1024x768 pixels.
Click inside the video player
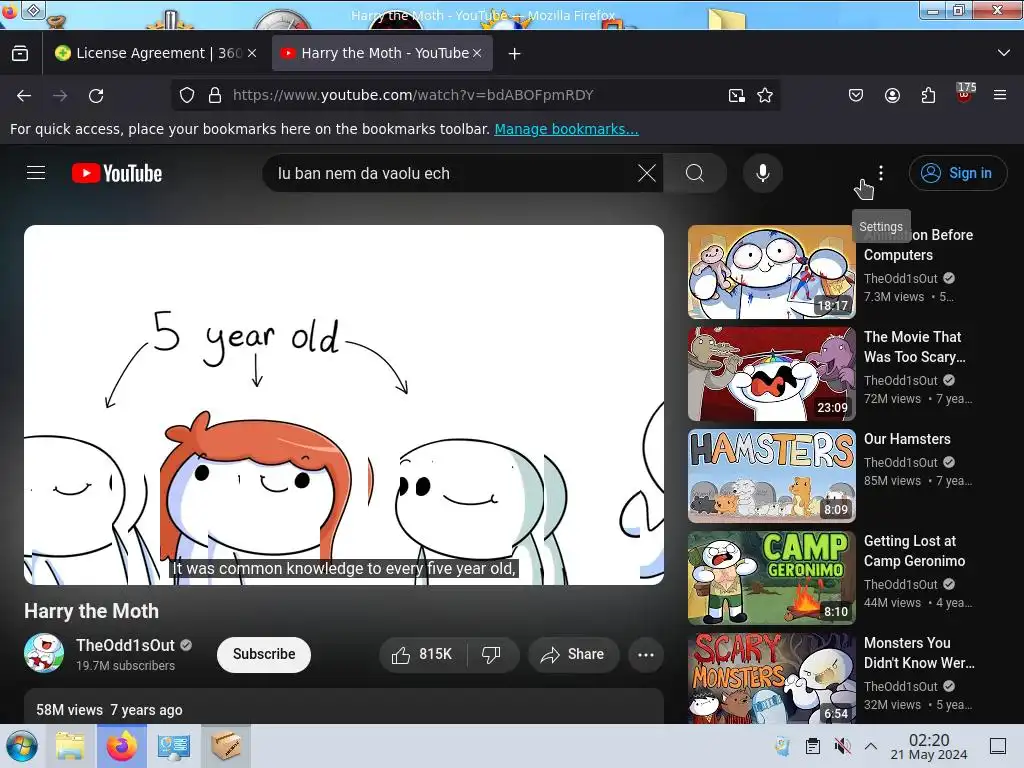click(x=344, y=405)
